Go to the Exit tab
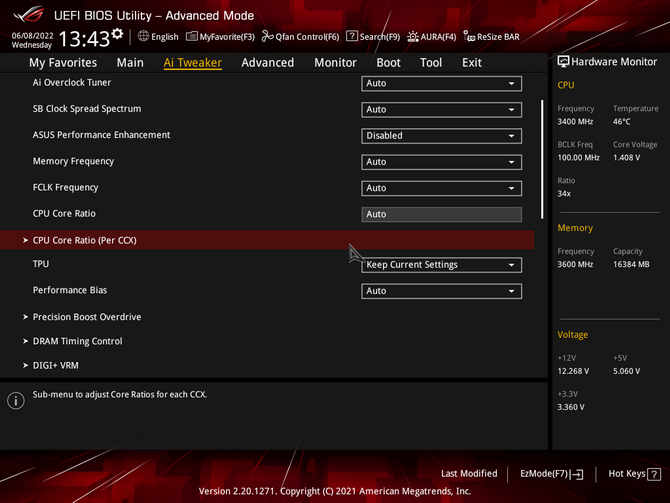 [x=472, y=63]
